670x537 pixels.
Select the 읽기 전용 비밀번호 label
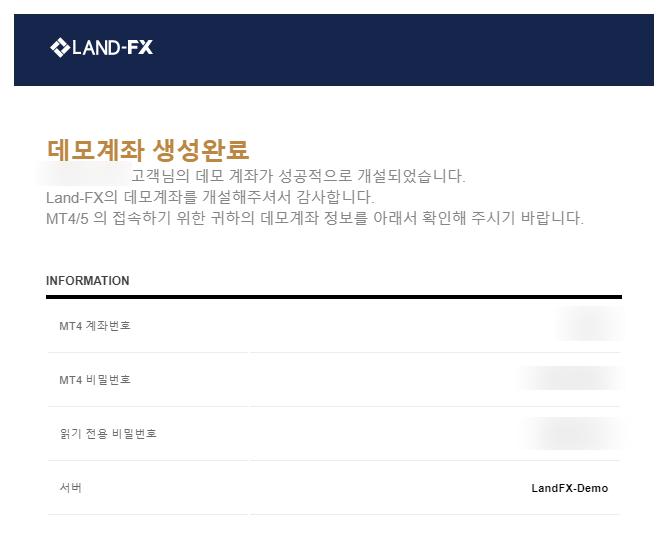coord(108,434)
